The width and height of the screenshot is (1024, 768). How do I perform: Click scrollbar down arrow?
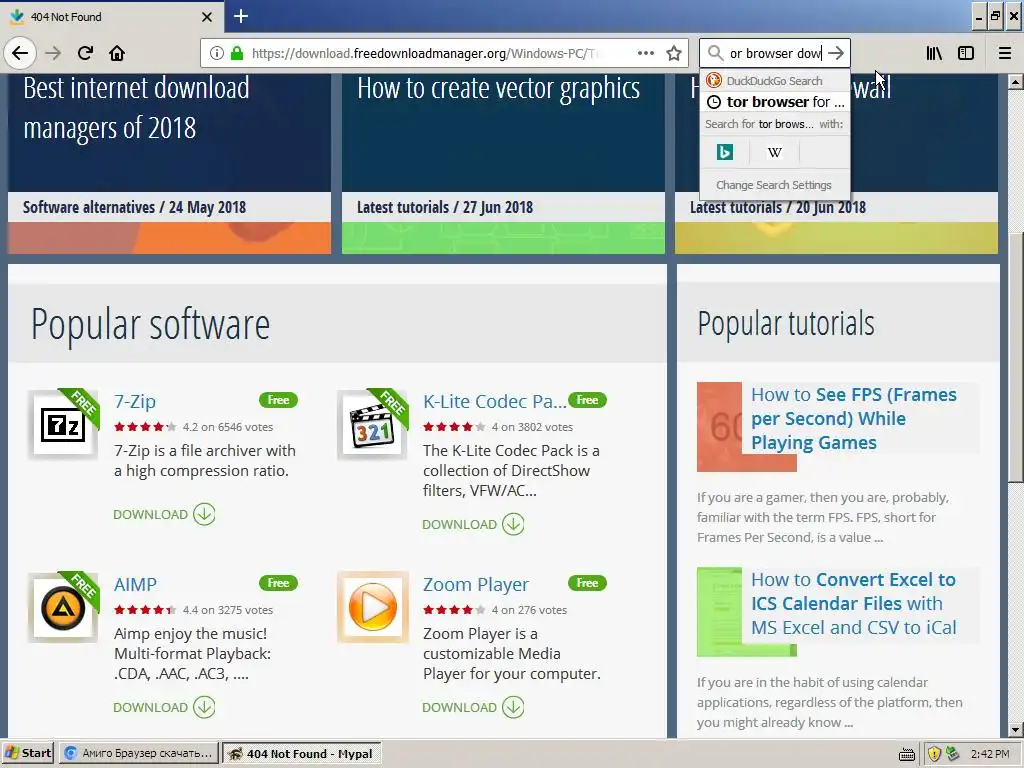pyautogui.click(x=1015, y=730)
